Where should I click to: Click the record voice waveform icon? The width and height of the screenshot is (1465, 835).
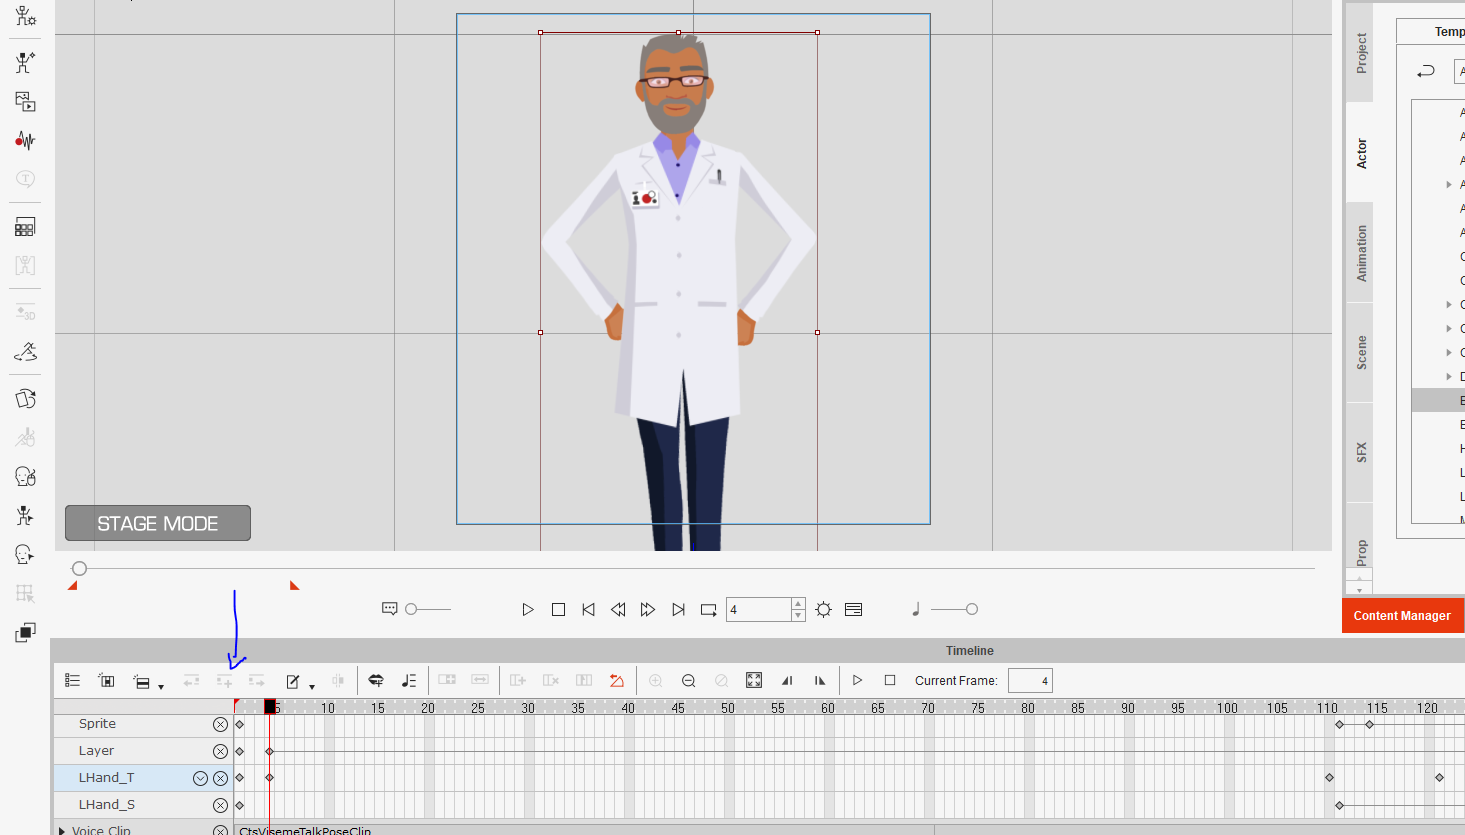[x=25, y=140]
